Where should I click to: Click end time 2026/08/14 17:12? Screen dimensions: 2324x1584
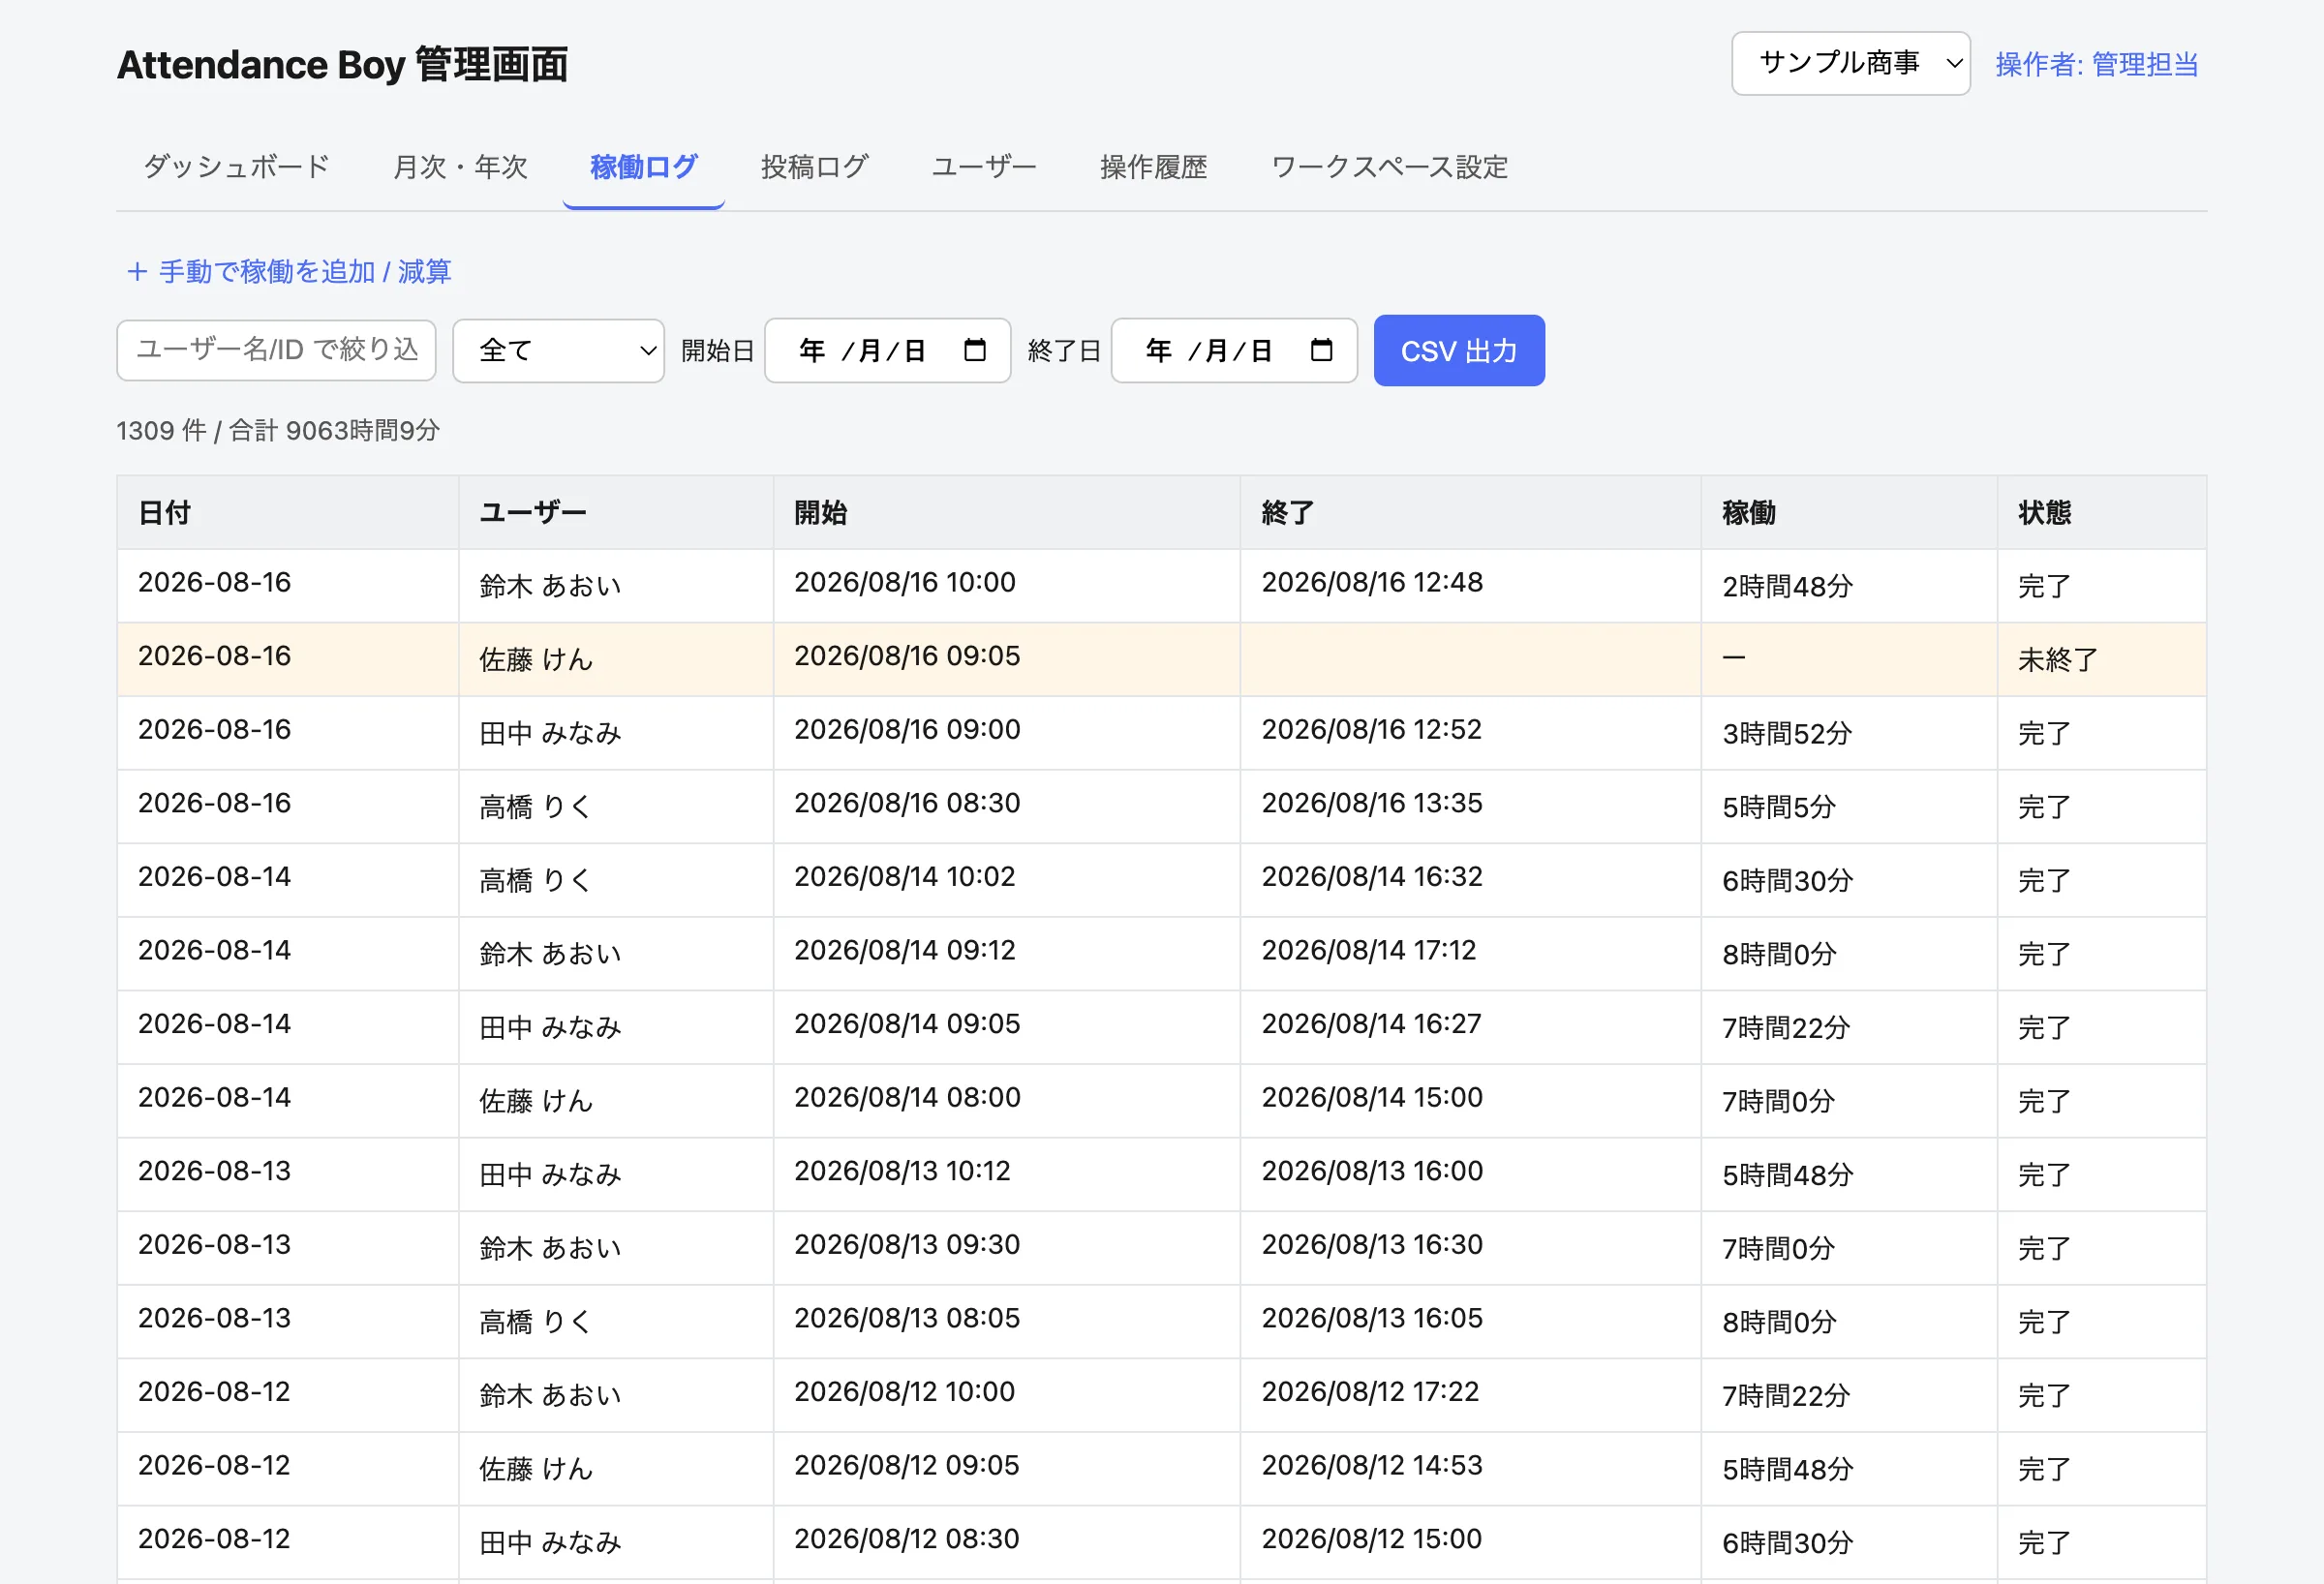tap(1368, 950)
